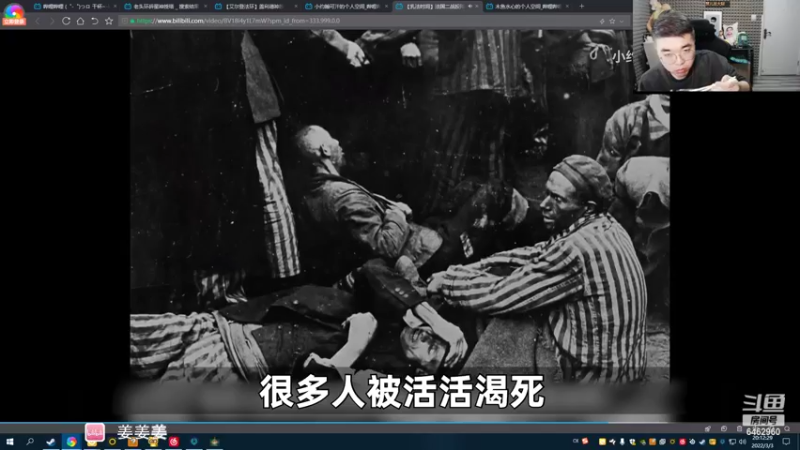Viewport: 800px width, 450px height.
Task: Click the magnifier zoom icon in status bar
Action: click(x=787, y=429)
